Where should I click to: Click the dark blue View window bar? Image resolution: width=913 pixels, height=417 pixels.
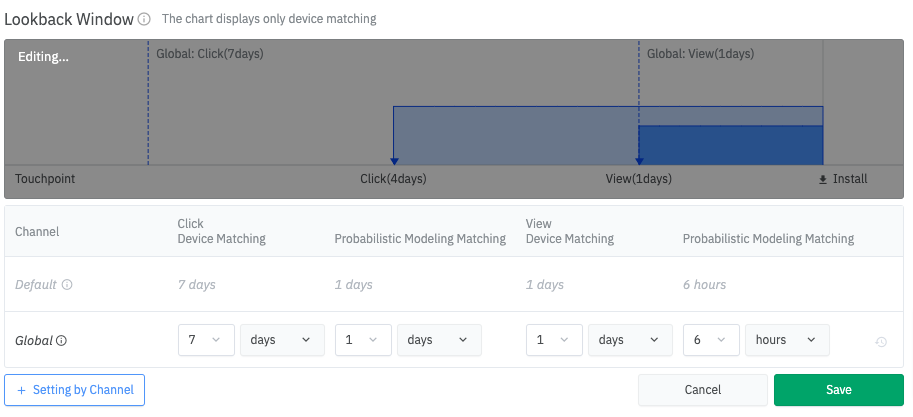coord(730,145)
